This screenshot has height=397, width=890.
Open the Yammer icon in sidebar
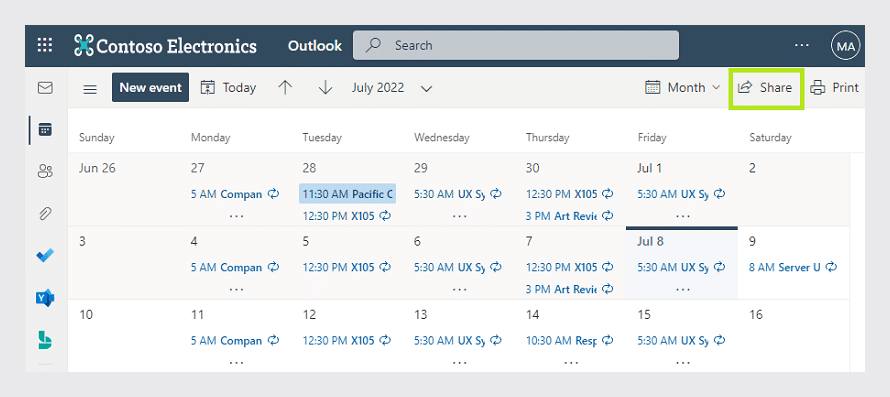coord(45,298)
